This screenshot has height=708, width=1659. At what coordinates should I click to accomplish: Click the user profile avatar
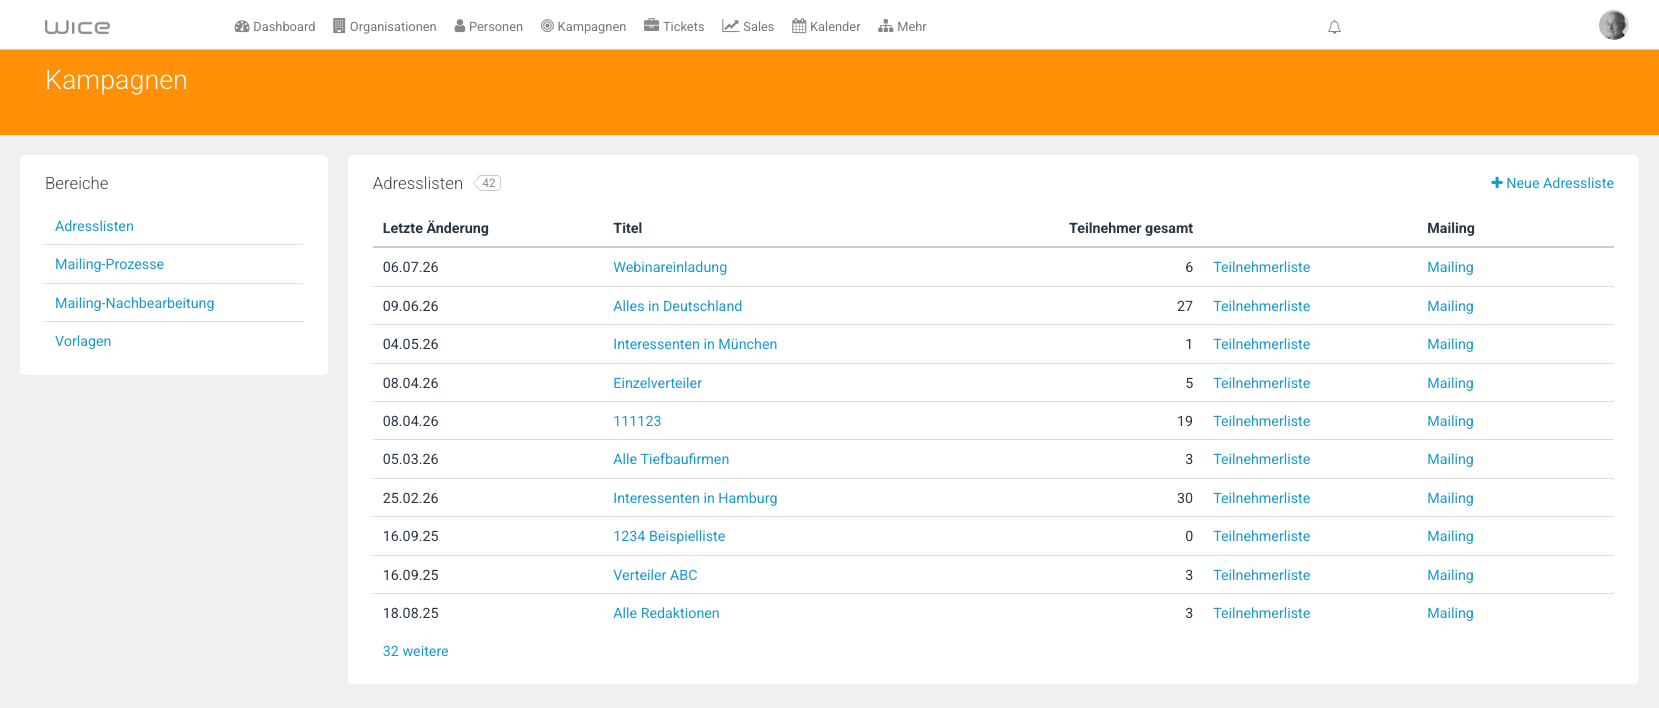pos(1613,25)
